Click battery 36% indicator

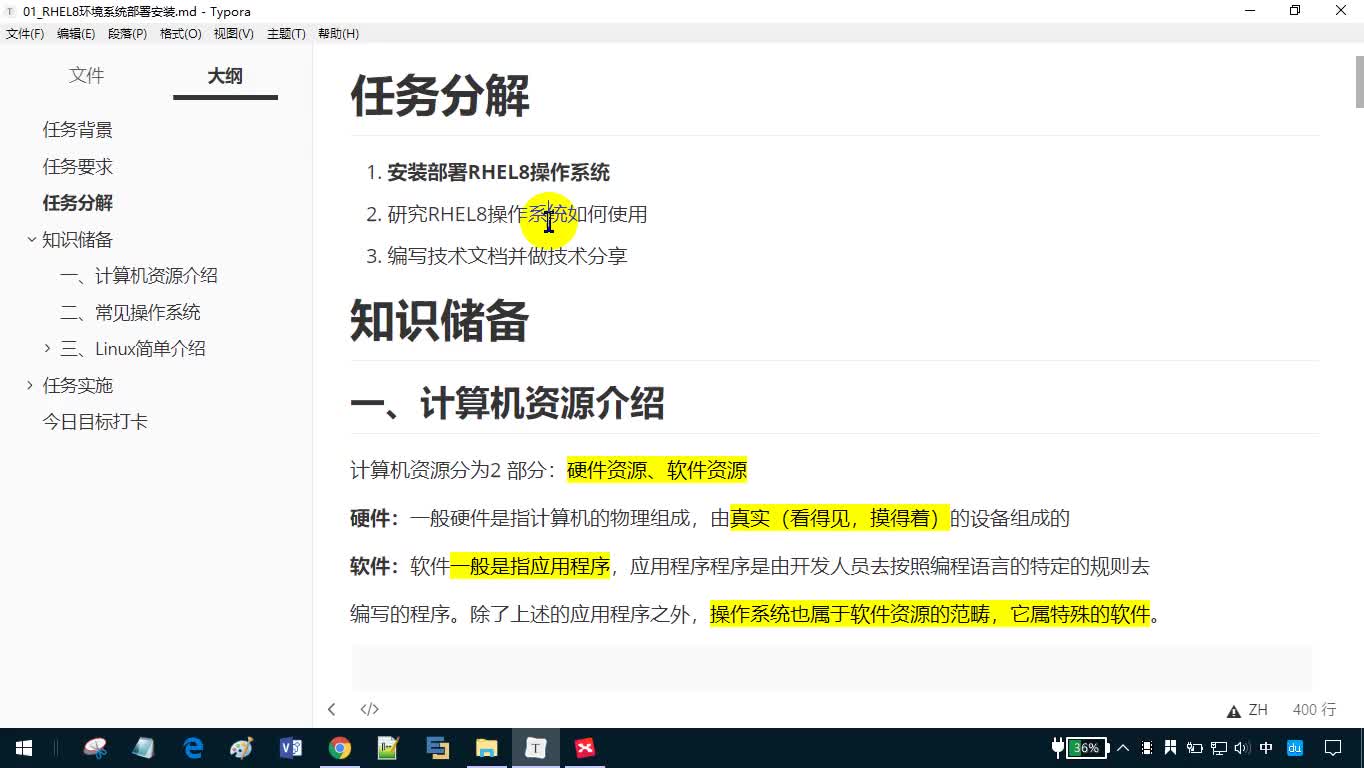[1087, 748]
